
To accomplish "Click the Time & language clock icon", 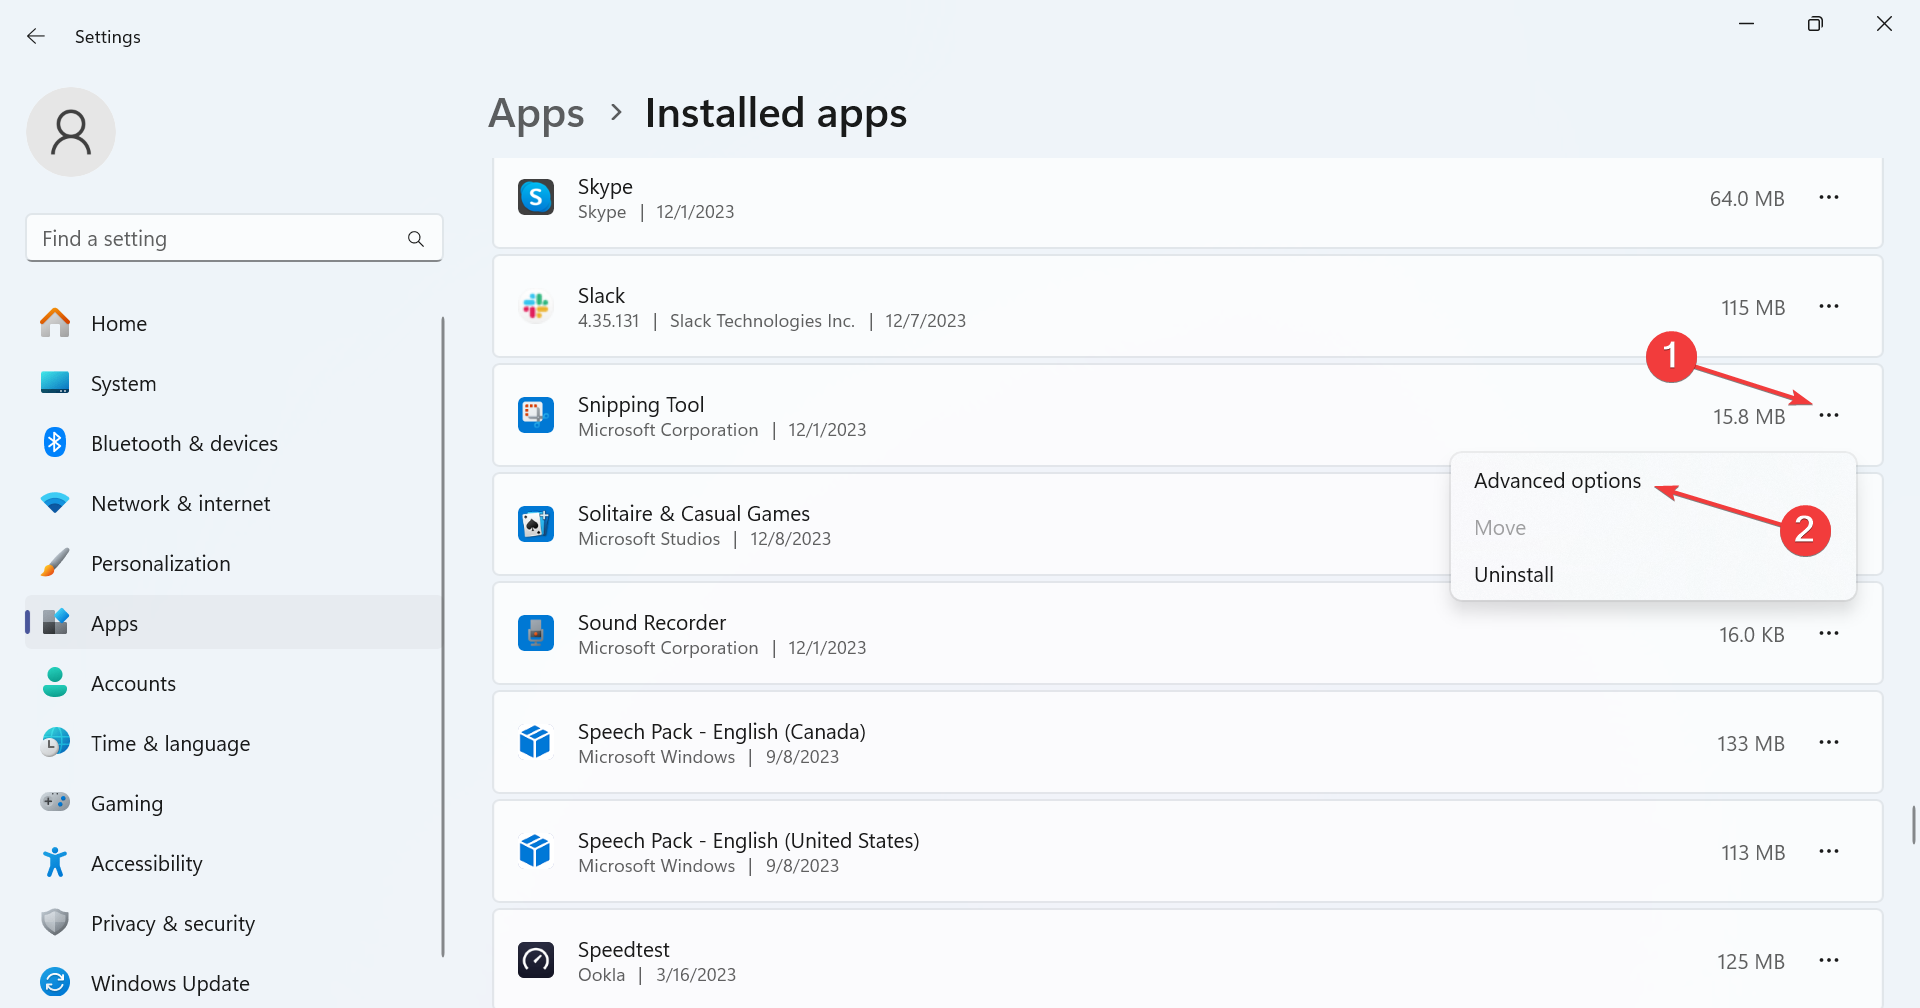I will 55,742.
